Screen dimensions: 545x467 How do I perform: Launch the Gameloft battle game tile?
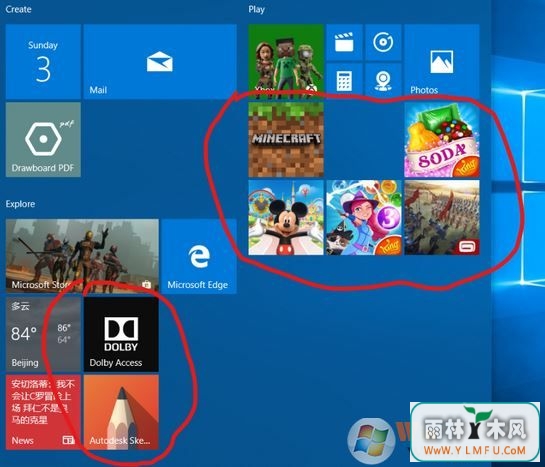[x=442, y=218]
